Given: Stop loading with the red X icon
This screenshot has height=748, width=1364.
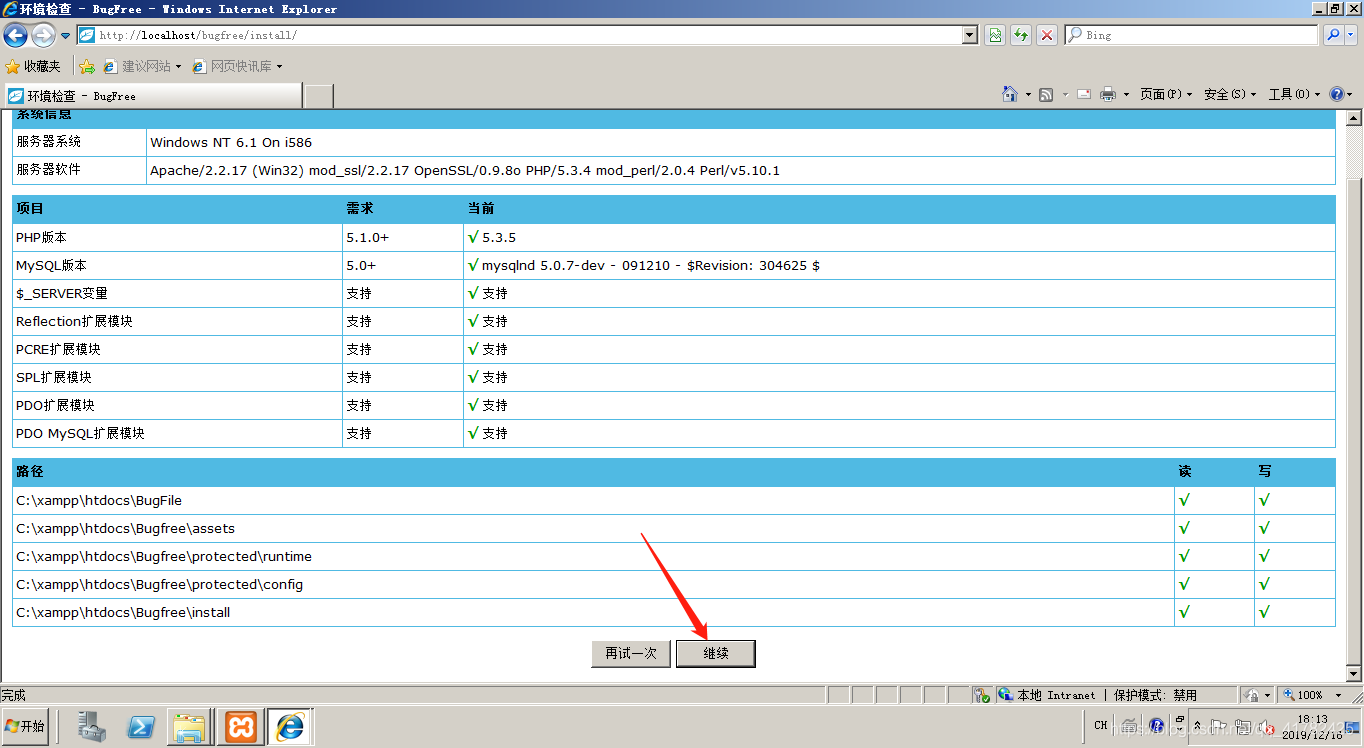Looking at the screenshot, I should (x=1047, y=35).
